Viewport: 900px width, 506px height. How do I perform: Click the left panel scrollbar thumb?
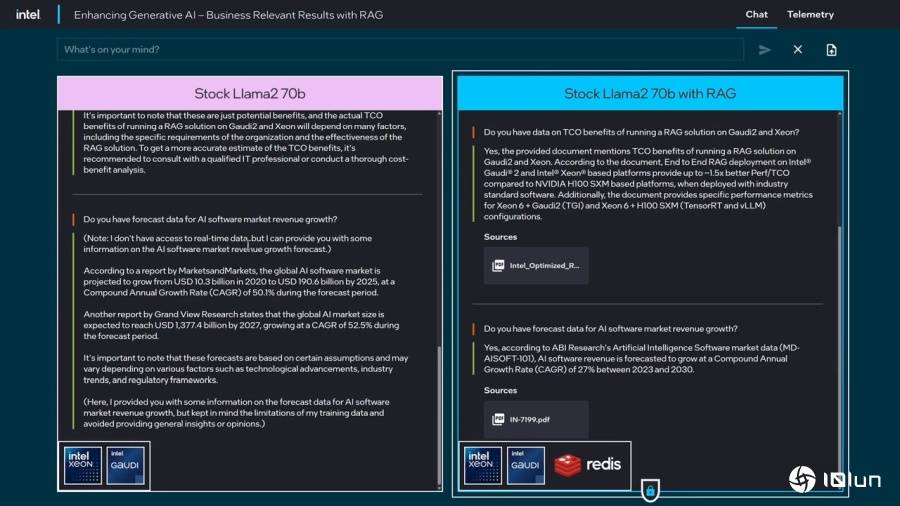coord(439,416)
